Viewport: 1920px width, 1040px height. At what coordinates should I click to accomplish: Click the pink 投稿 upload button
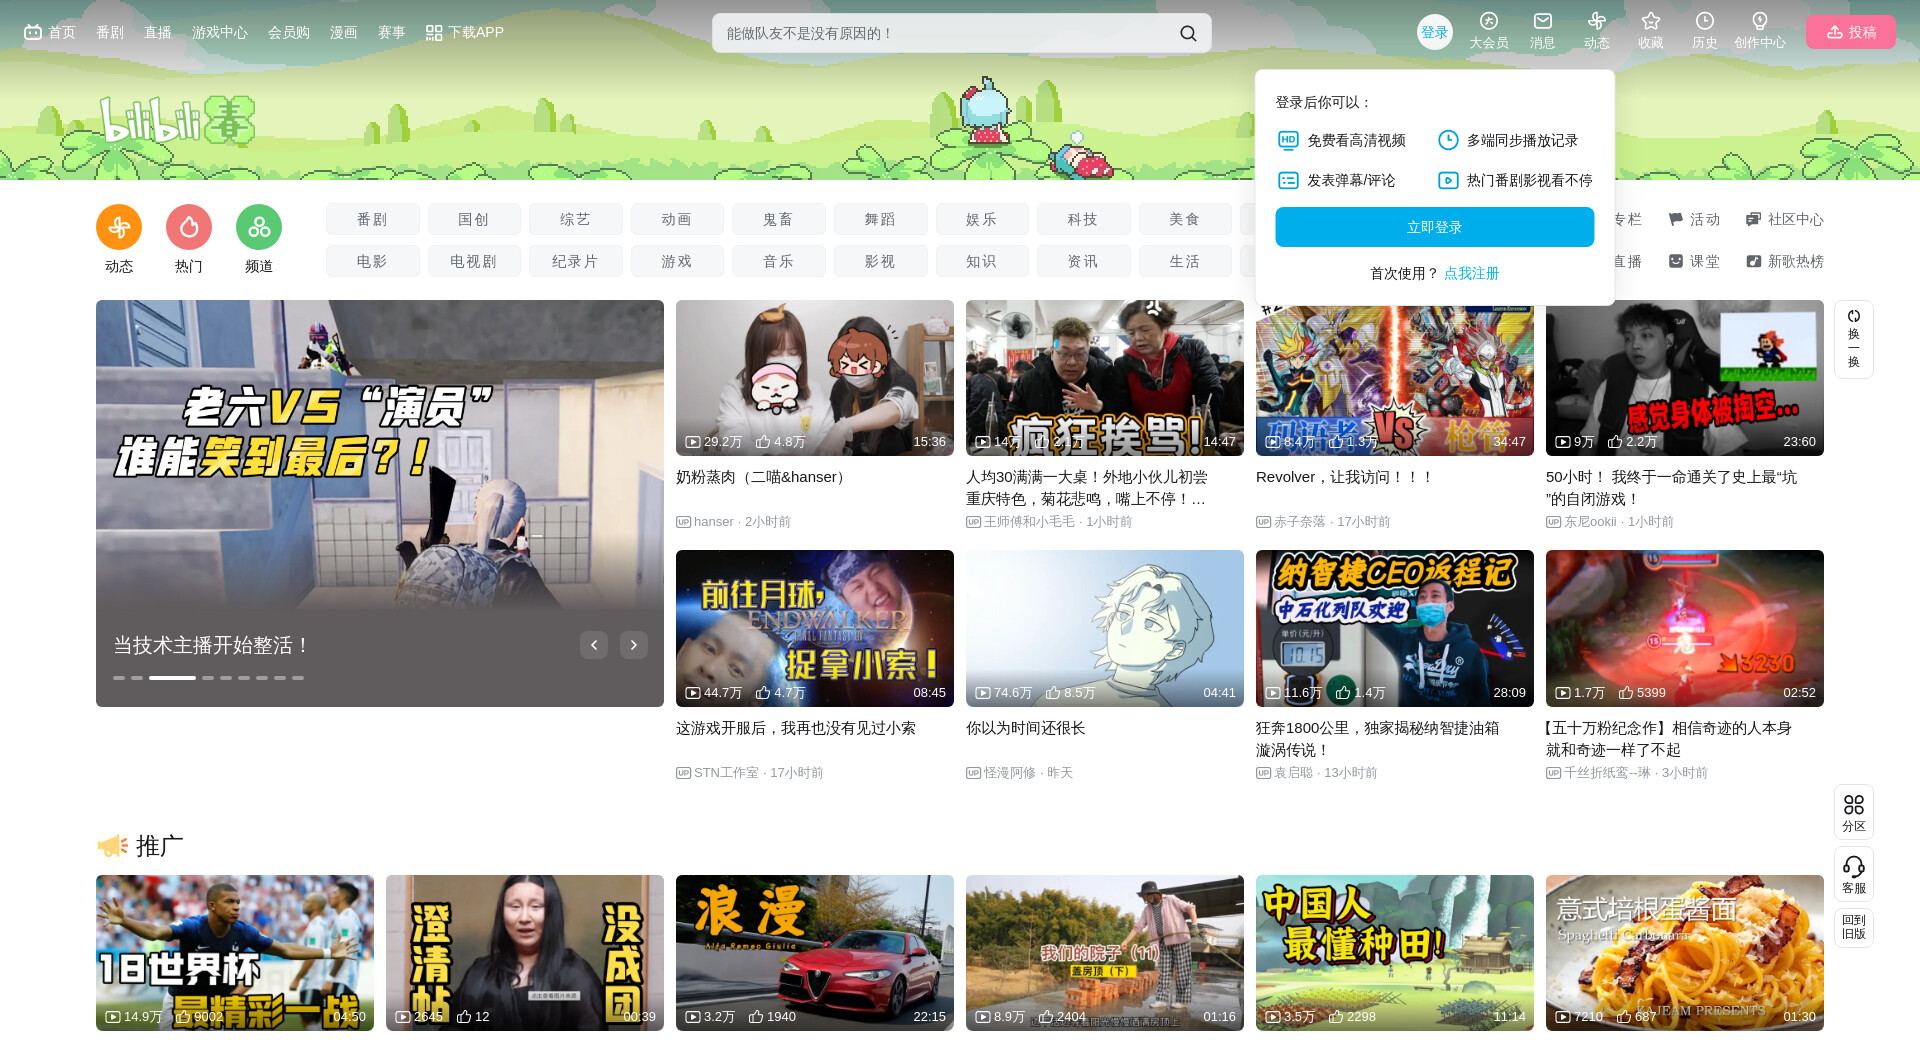(1851, 32)
